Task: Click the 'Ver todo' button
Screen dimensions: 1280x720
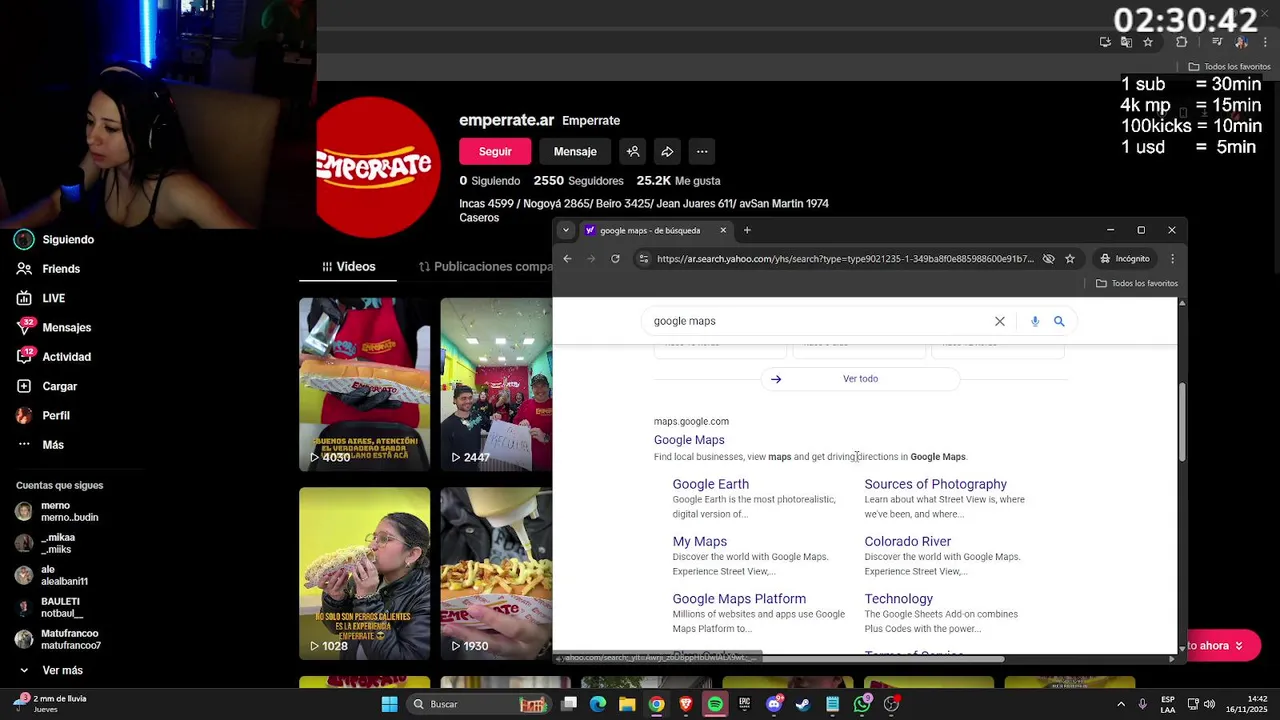Action: 860,379
